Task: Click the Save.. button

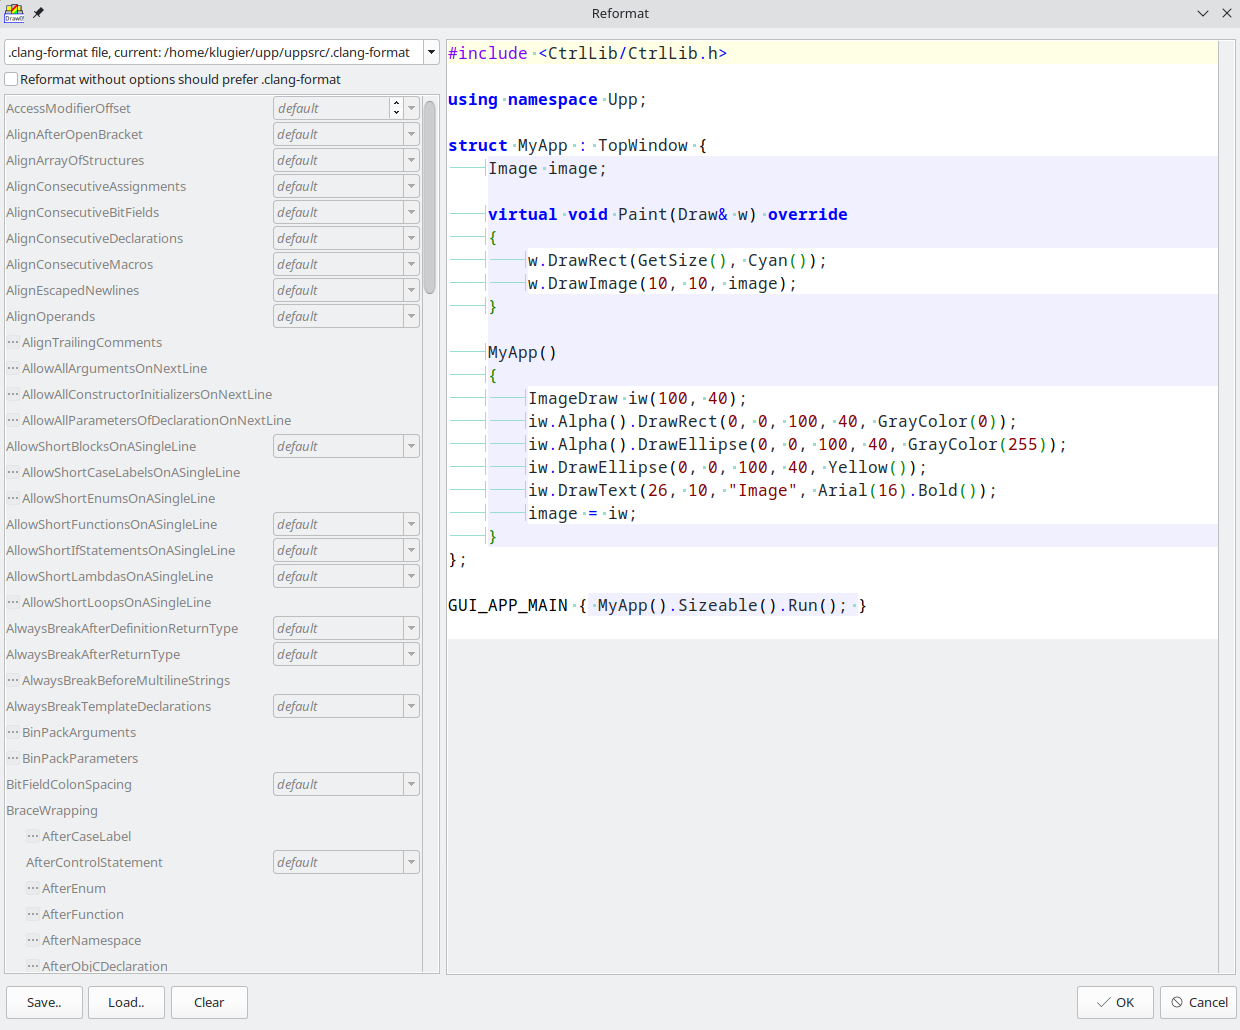Action: pos(44,1002)
